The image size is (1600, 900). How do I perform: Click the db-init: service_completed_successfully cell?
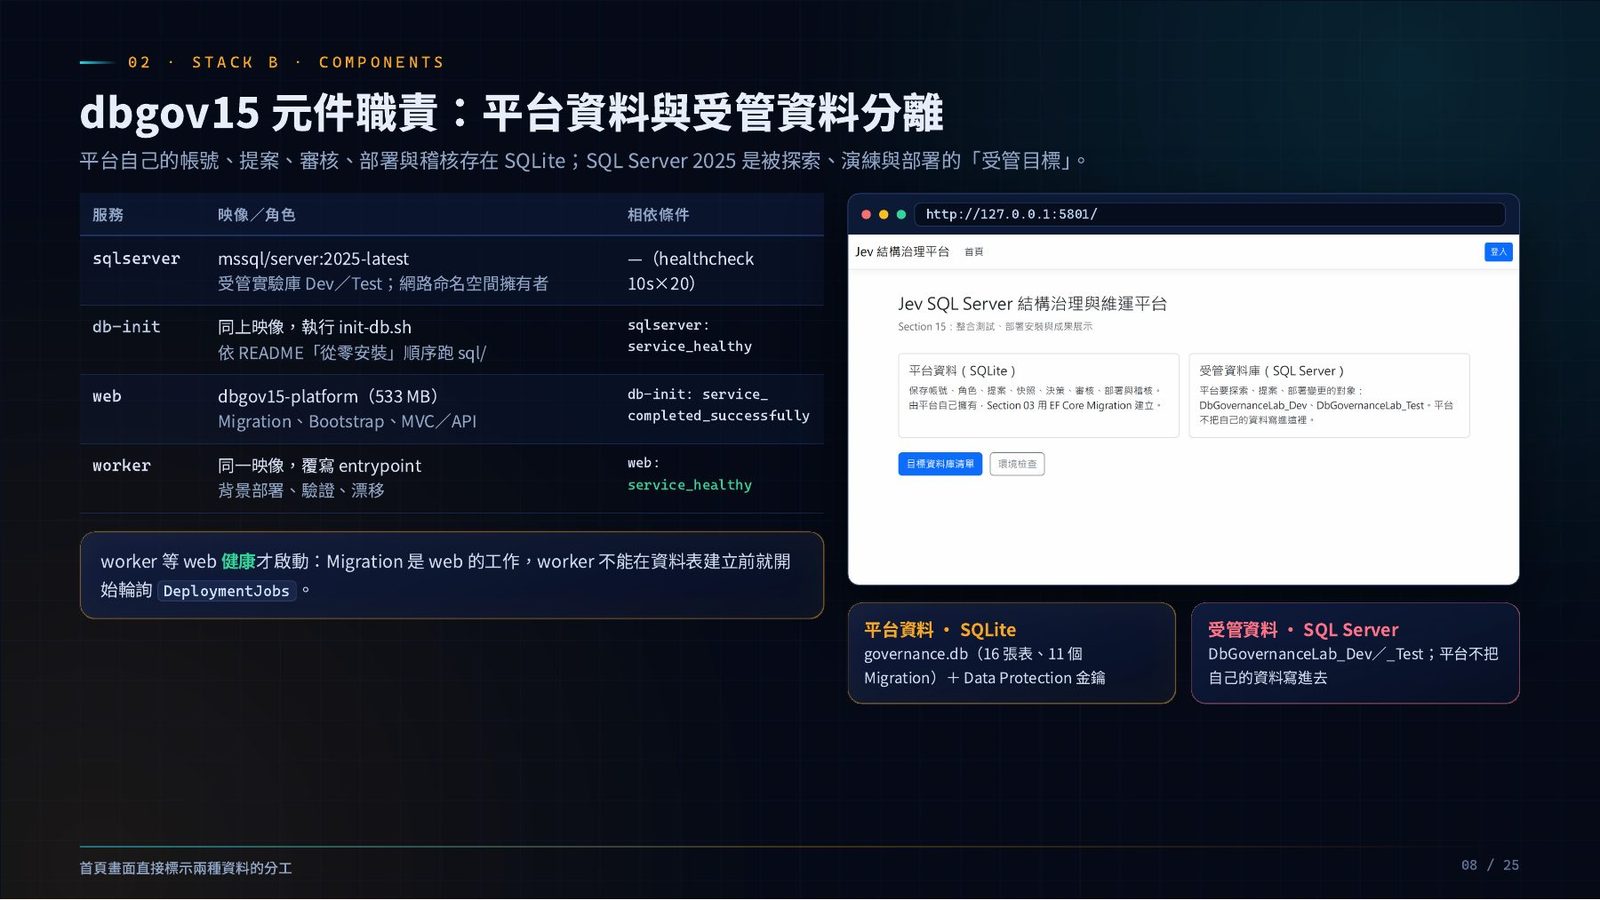(719, 405)
